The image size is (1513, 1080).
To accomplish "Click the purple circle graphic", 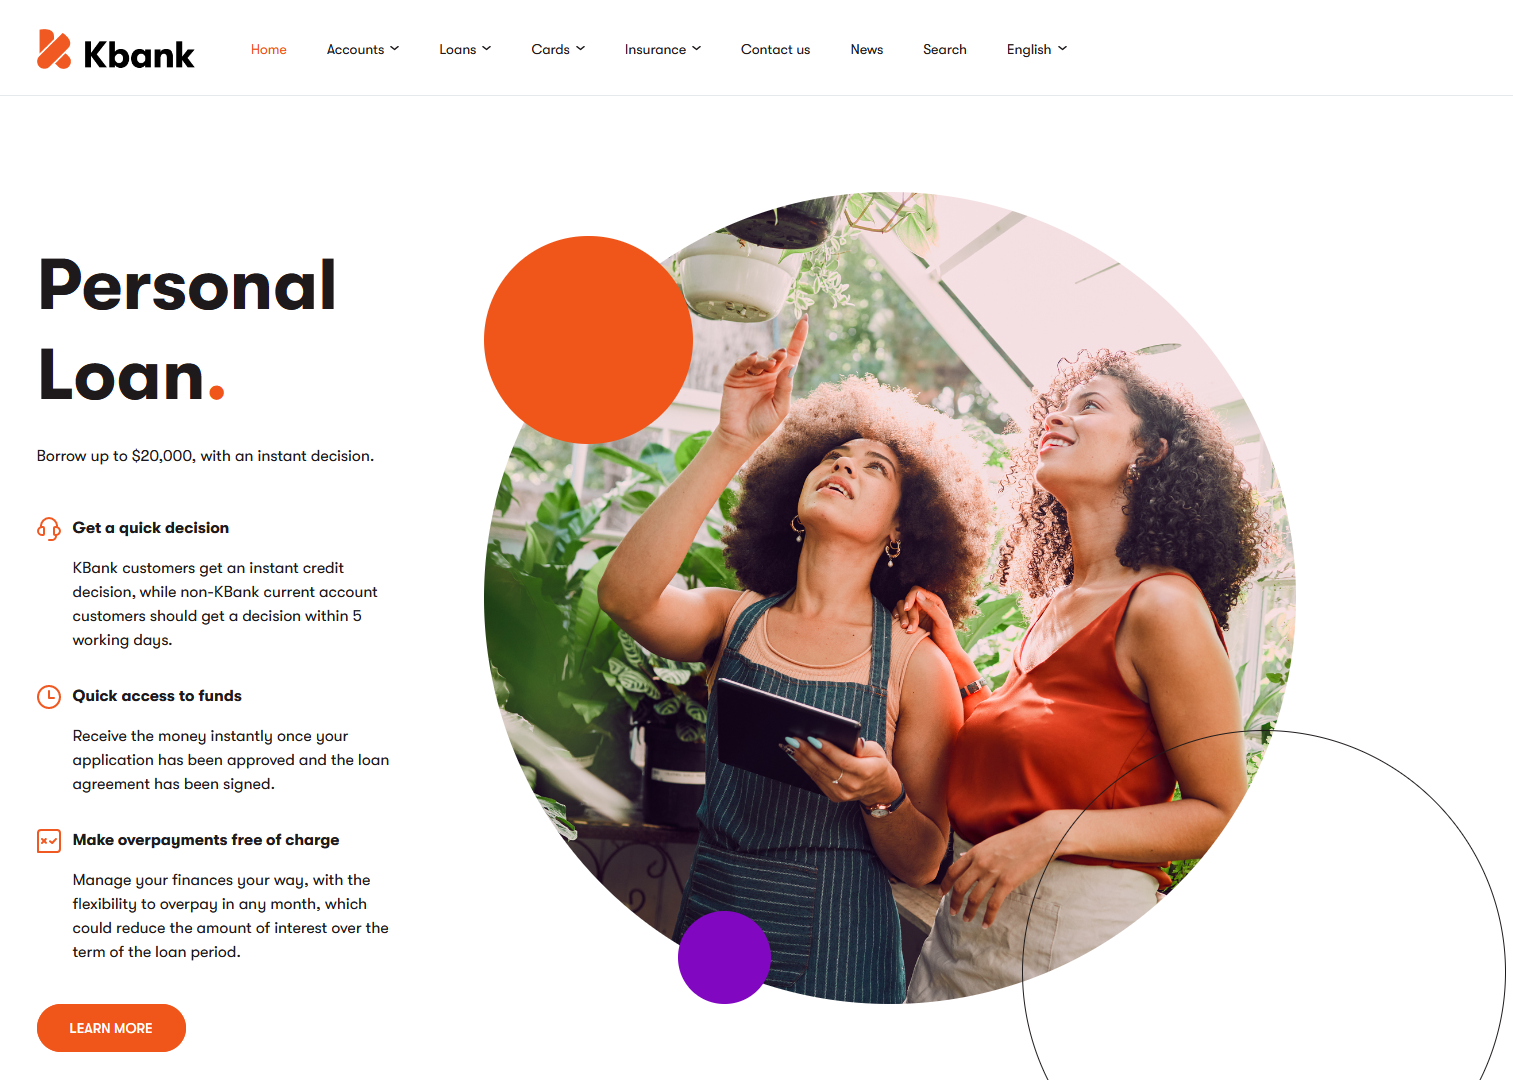I will 724,957.
